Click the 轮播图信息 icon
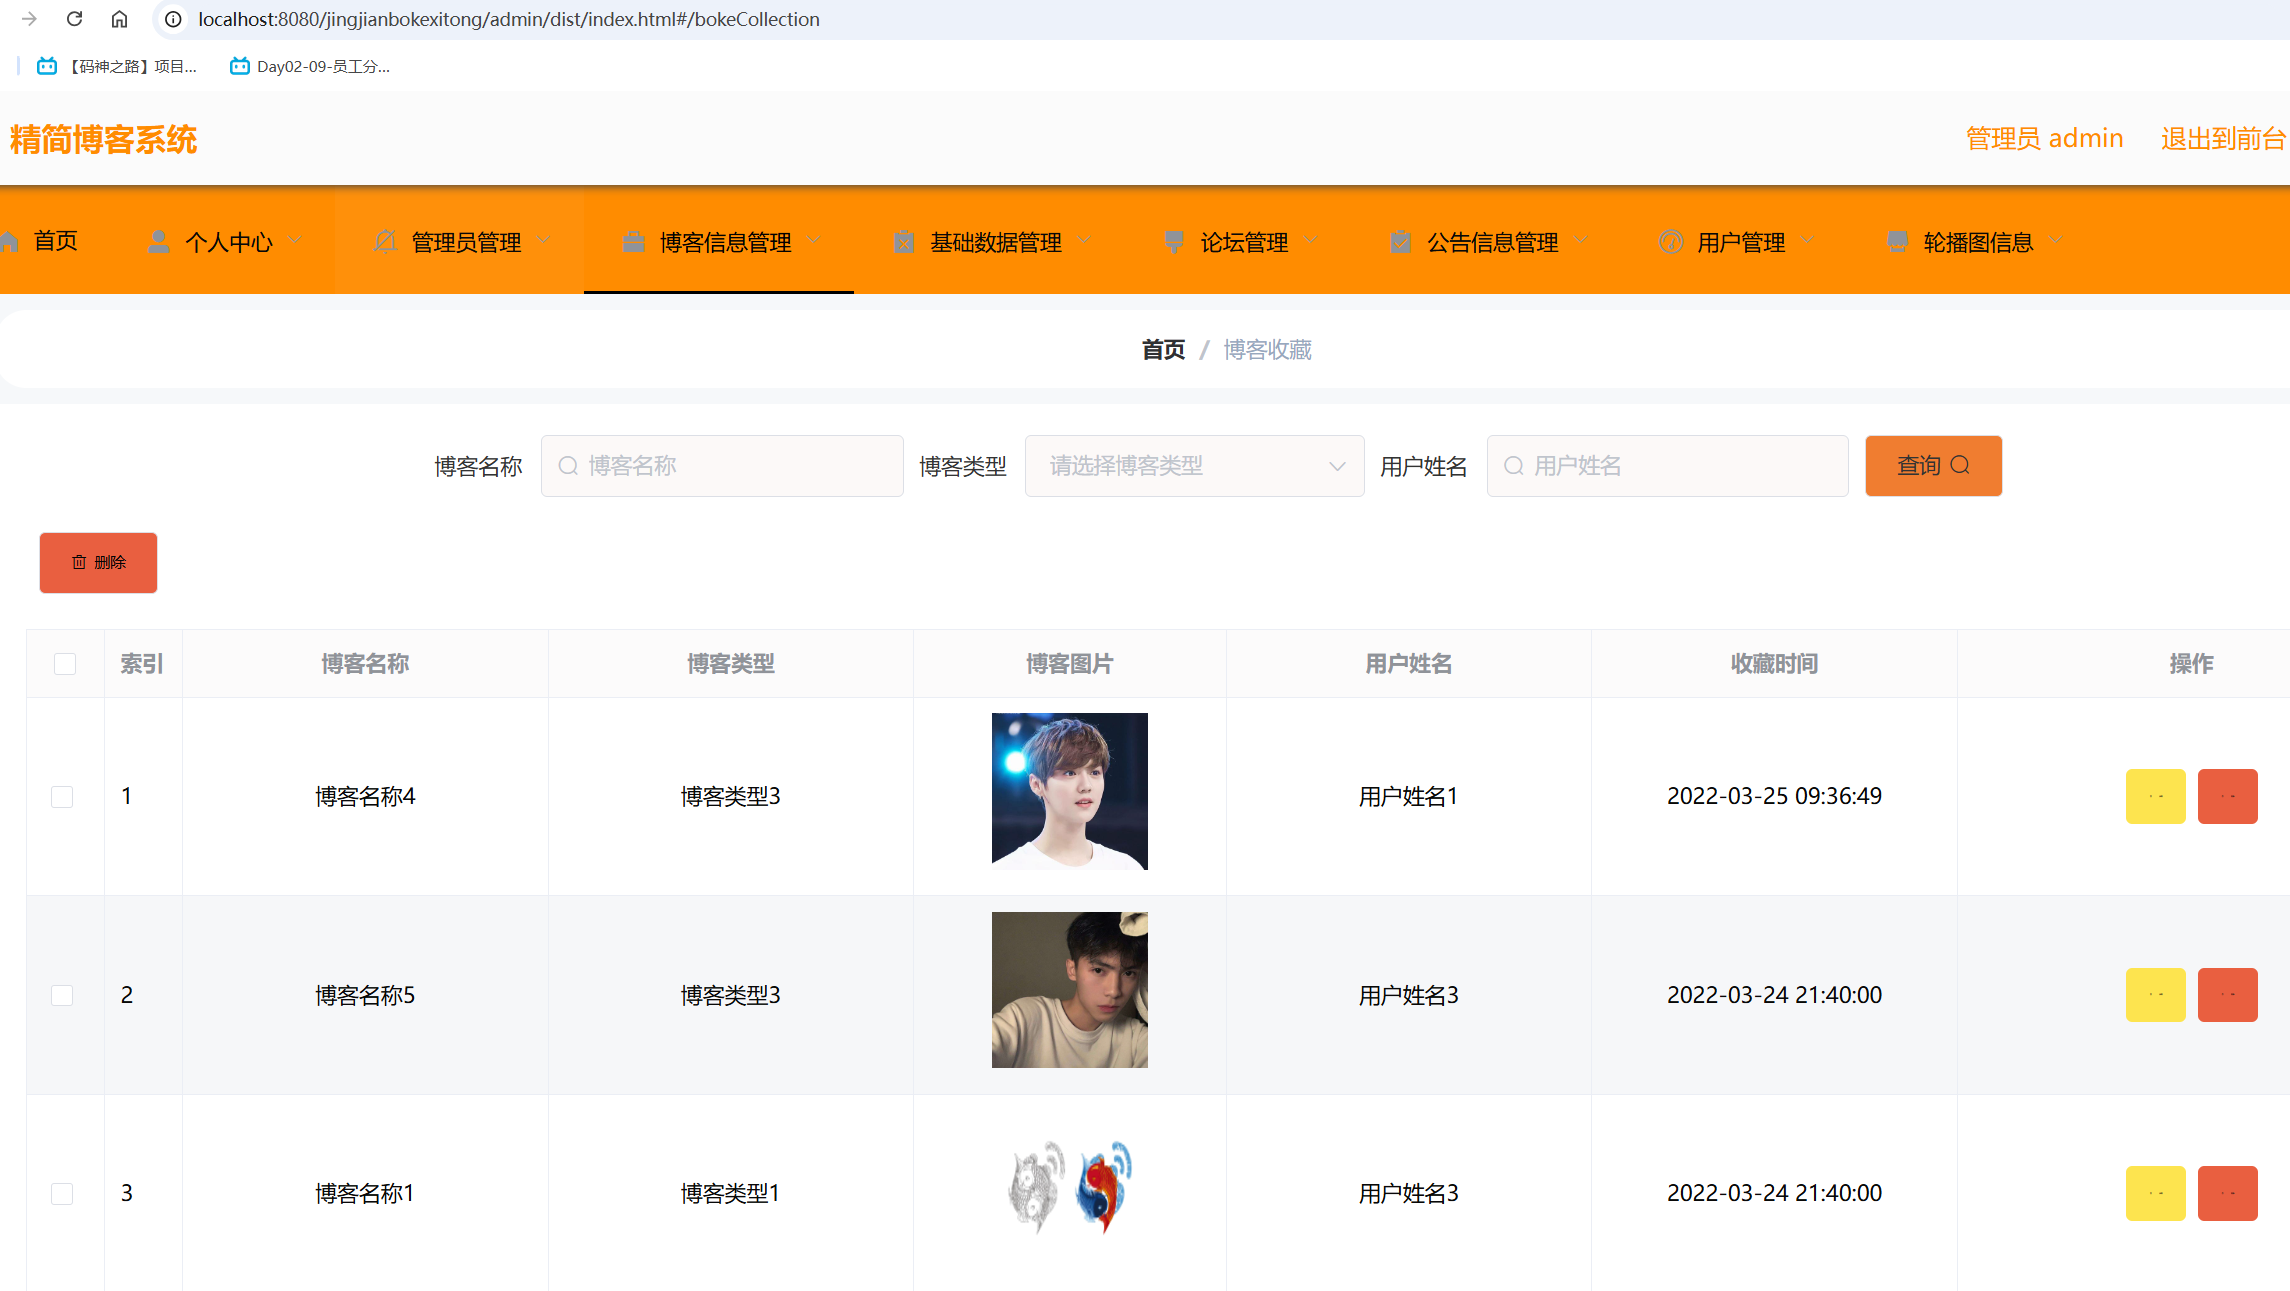This screenshot has width=2290, height=1291. tap(1897, 242)
